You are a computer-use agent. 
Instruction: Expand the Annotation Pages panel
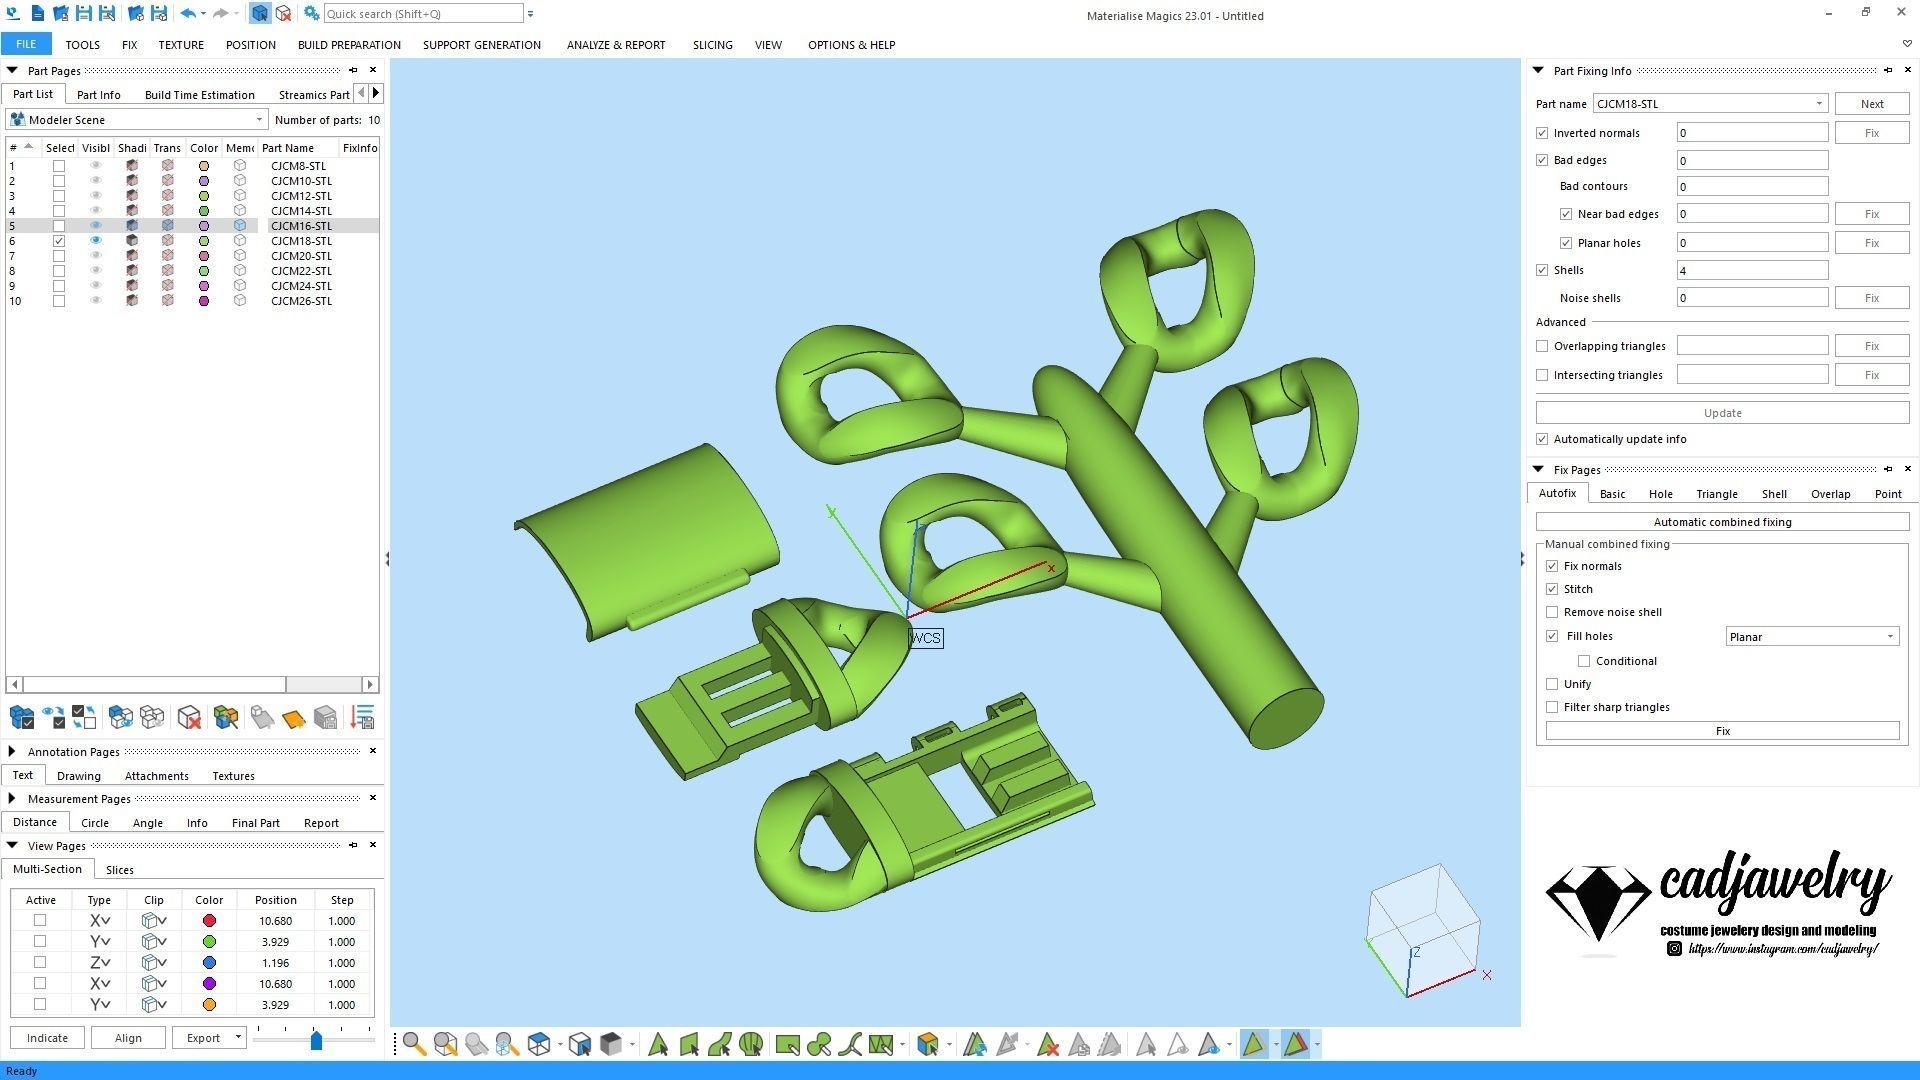[12, 752]
